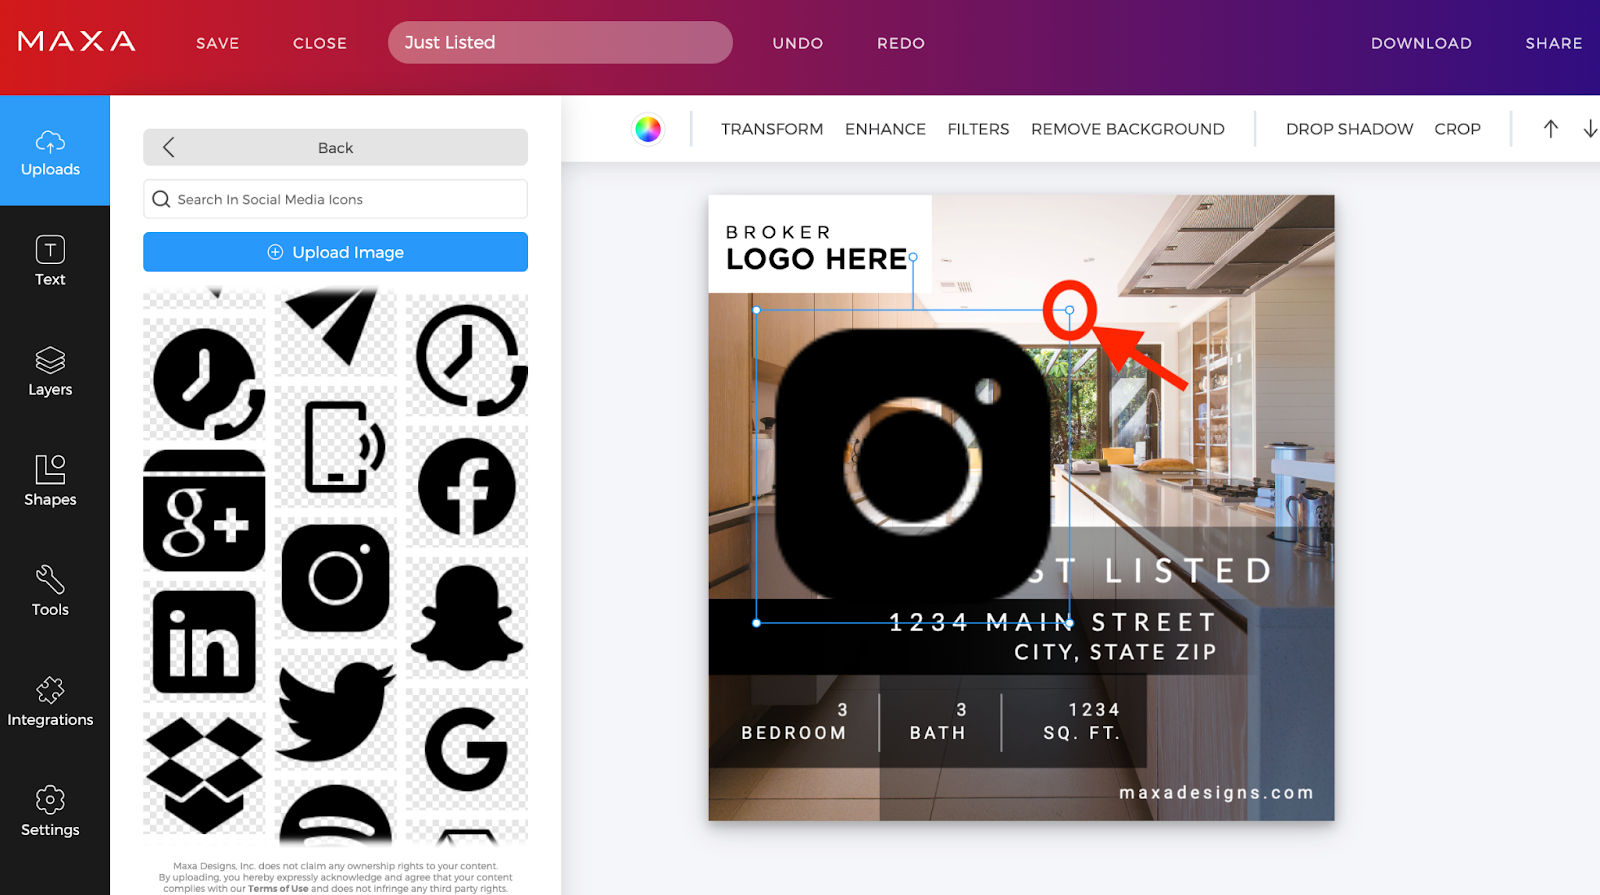
Task: Choose REMOVE BACKGROUND
Action: (x=1128, y=129)
